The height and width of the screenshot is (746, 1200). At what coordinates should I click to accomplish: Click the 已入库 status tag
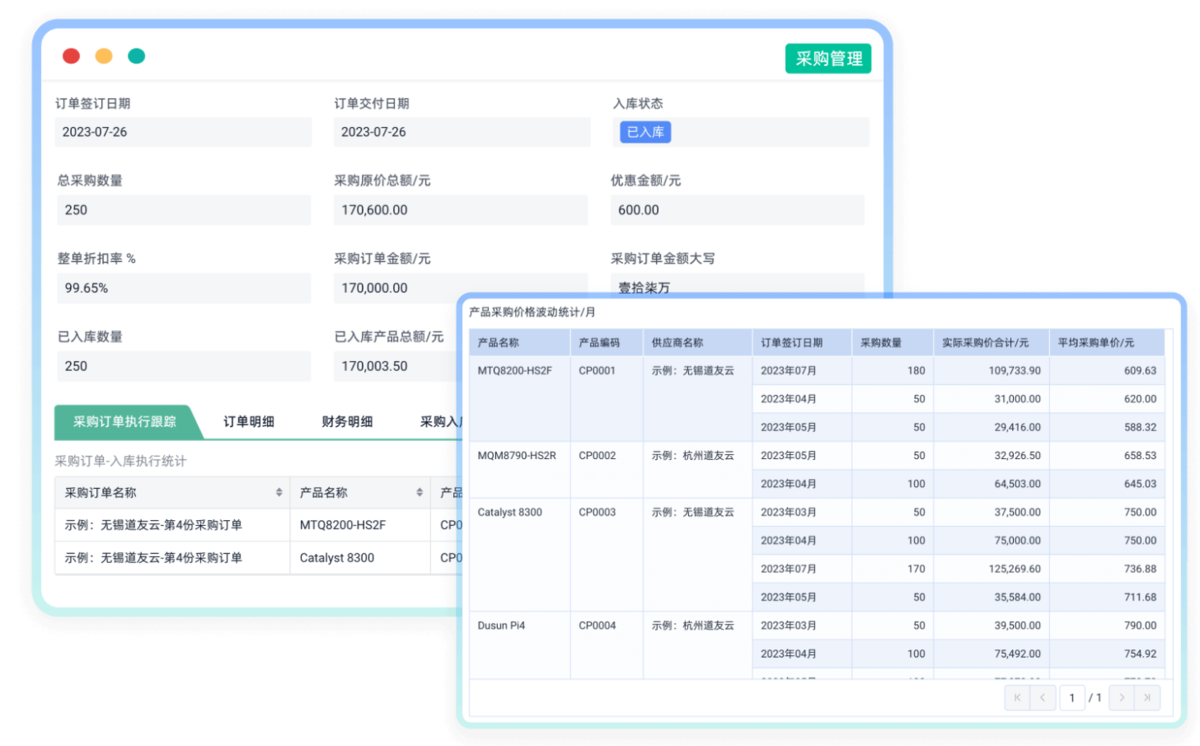coord(645,132)
